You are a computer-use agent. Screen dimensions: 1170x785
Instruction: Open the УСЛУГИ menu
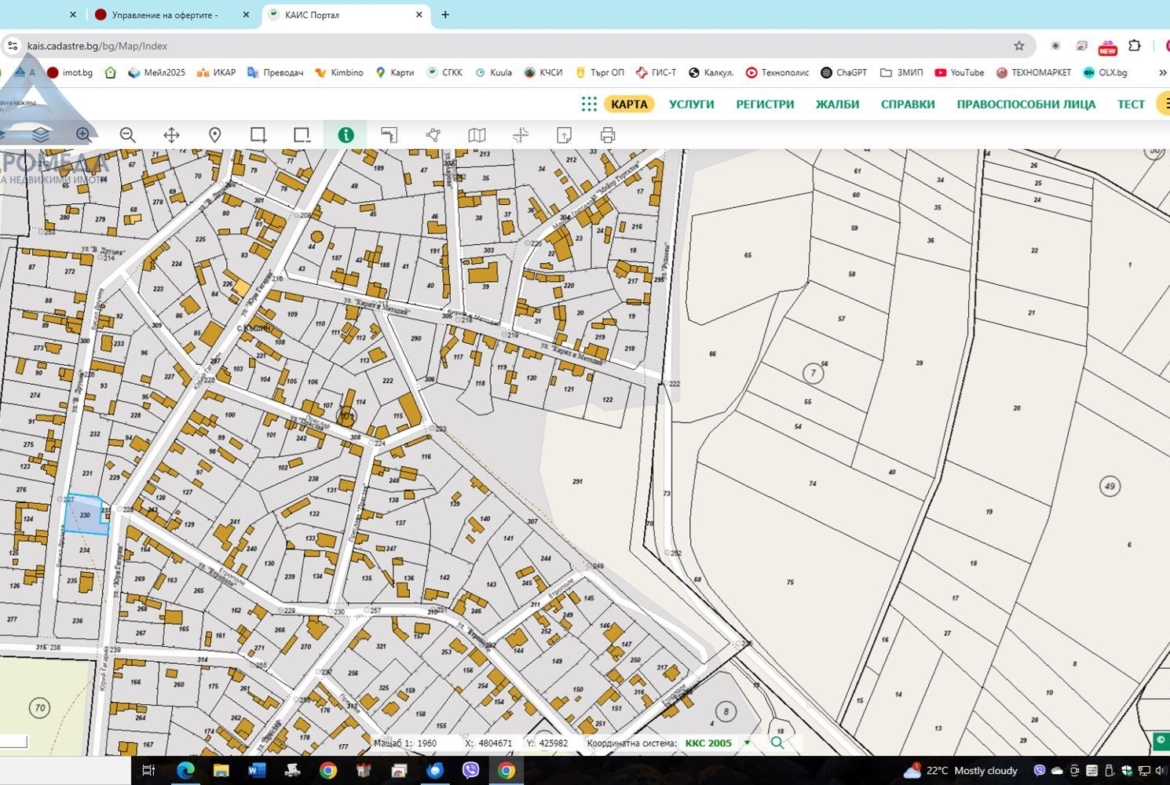(691, 104)
